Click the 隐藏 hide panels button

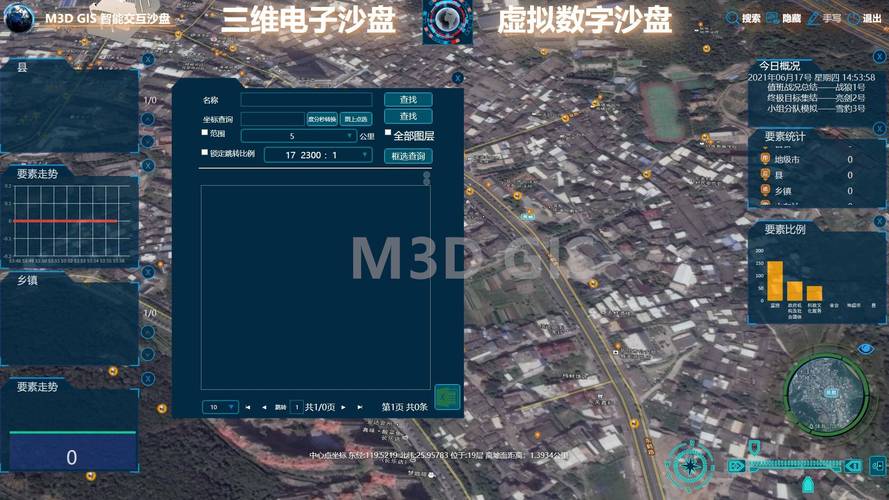[784, 19]
